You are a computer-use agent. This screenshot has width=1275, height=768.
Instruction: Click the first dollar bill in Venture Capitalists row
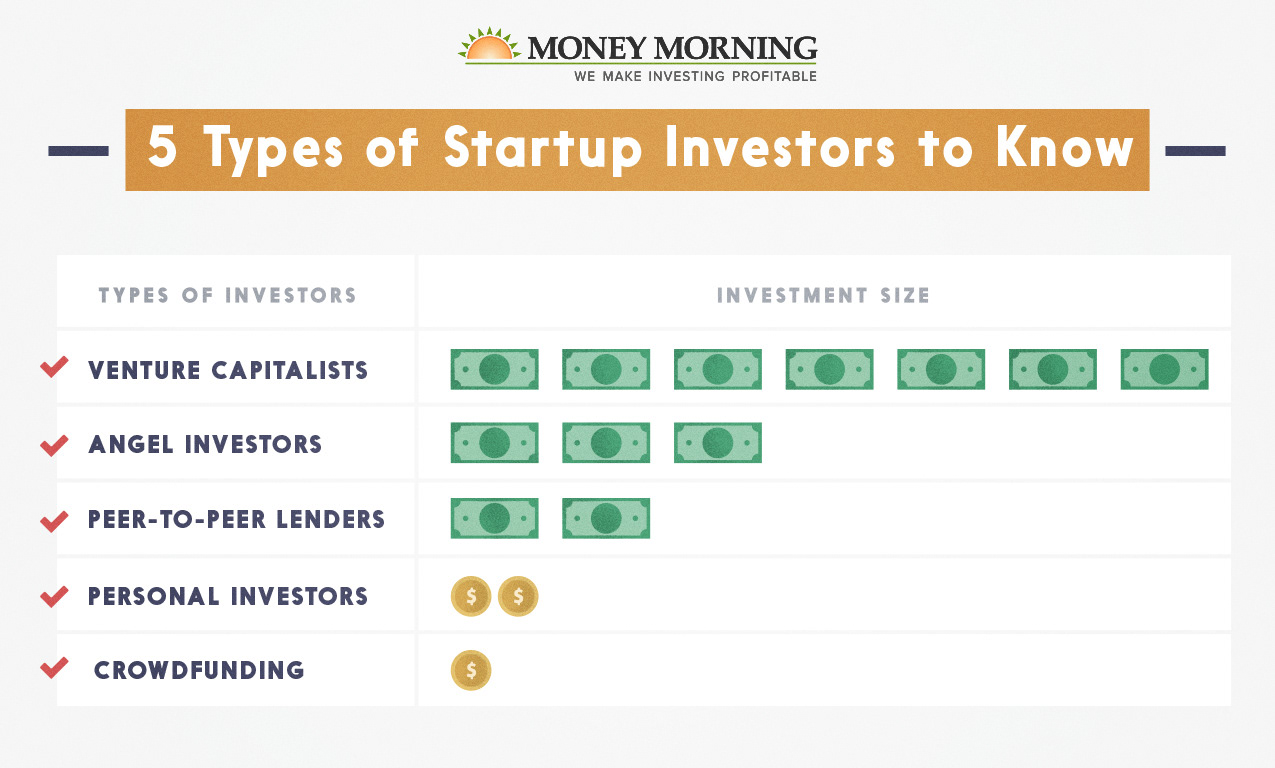click(494, 369)
